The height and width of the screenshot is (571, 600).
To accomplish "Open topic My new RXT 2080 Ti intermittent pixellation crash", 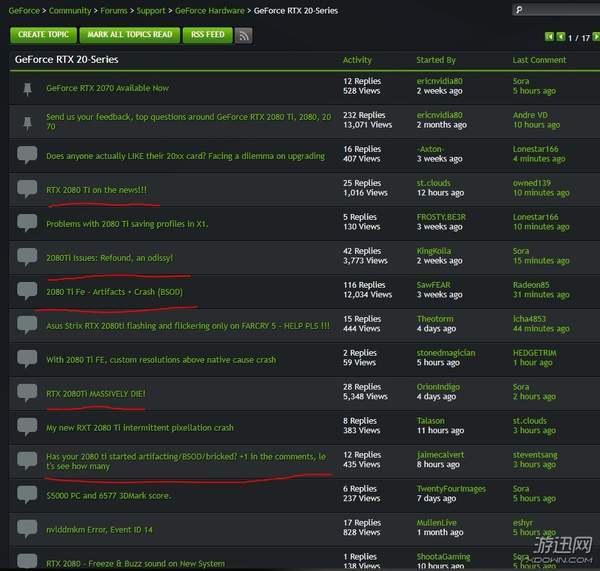I will 140,428.
